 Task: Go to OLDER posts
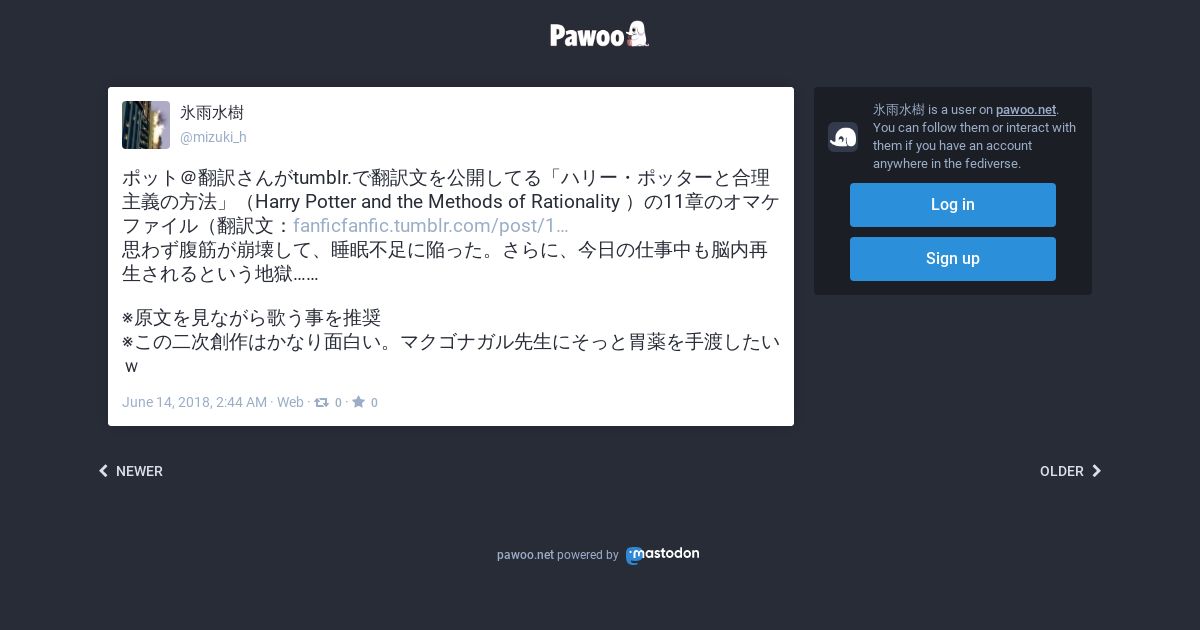pos(1070,471)
